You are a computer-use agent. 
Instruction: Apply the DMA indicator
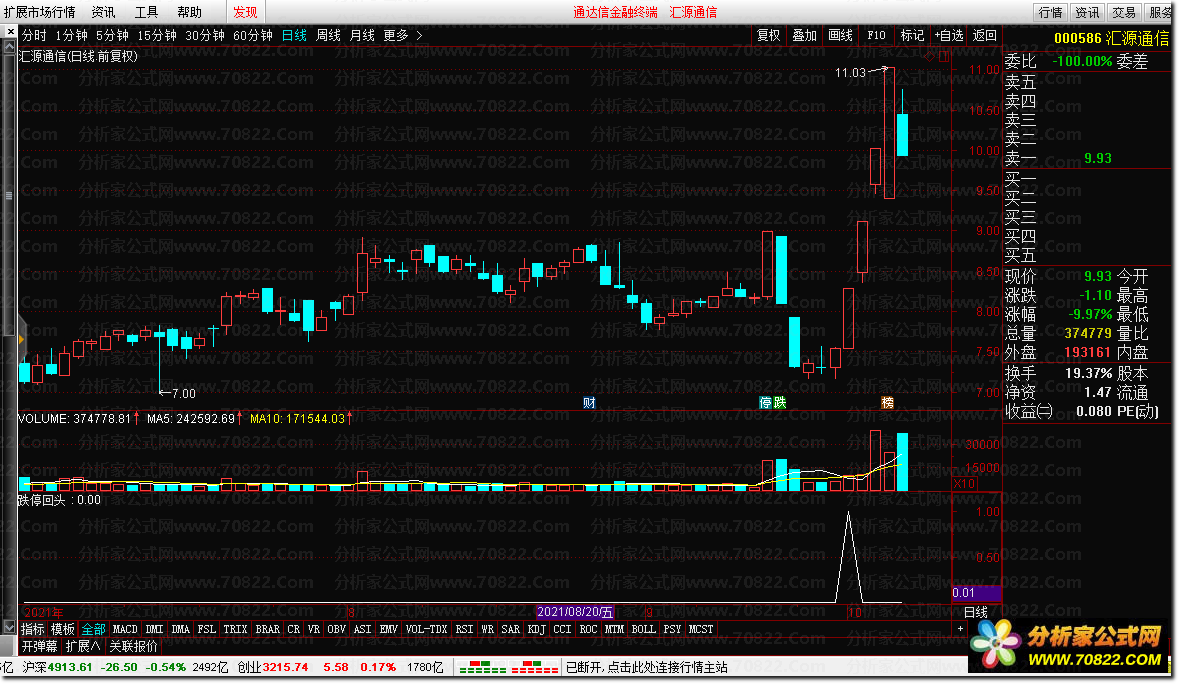point(181,629)
